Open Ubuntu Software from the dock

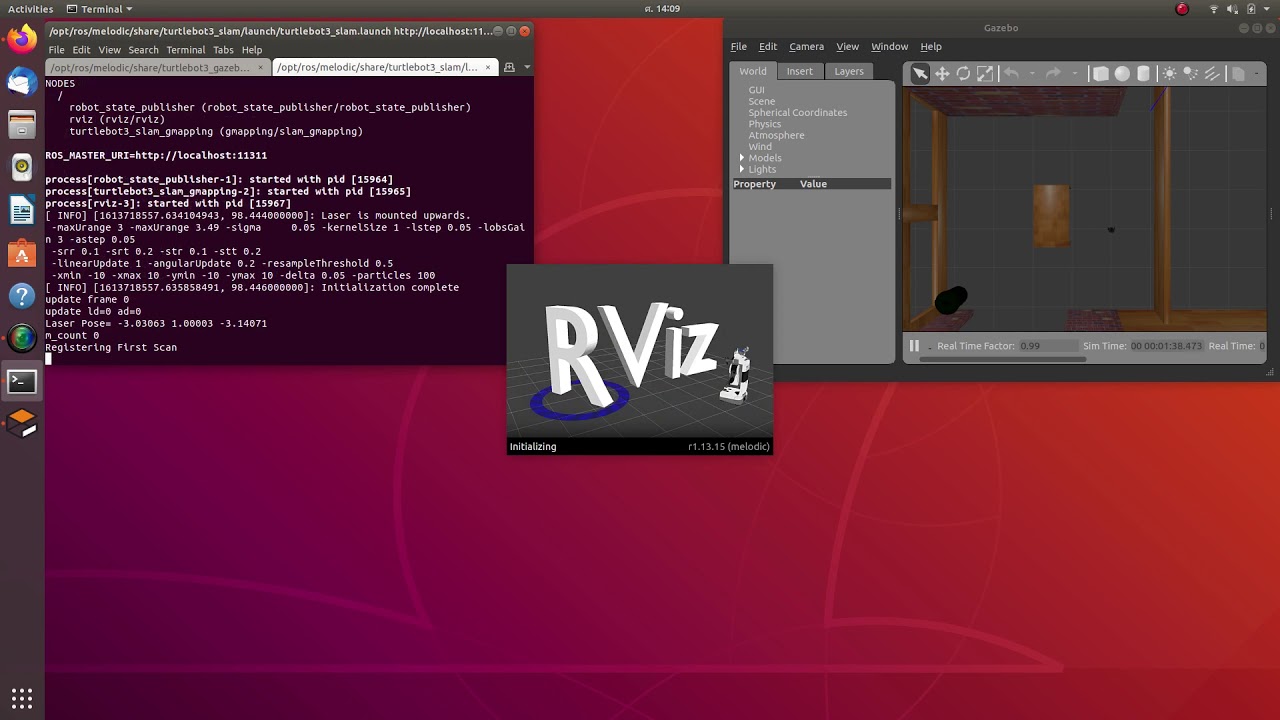click(22, 254)
